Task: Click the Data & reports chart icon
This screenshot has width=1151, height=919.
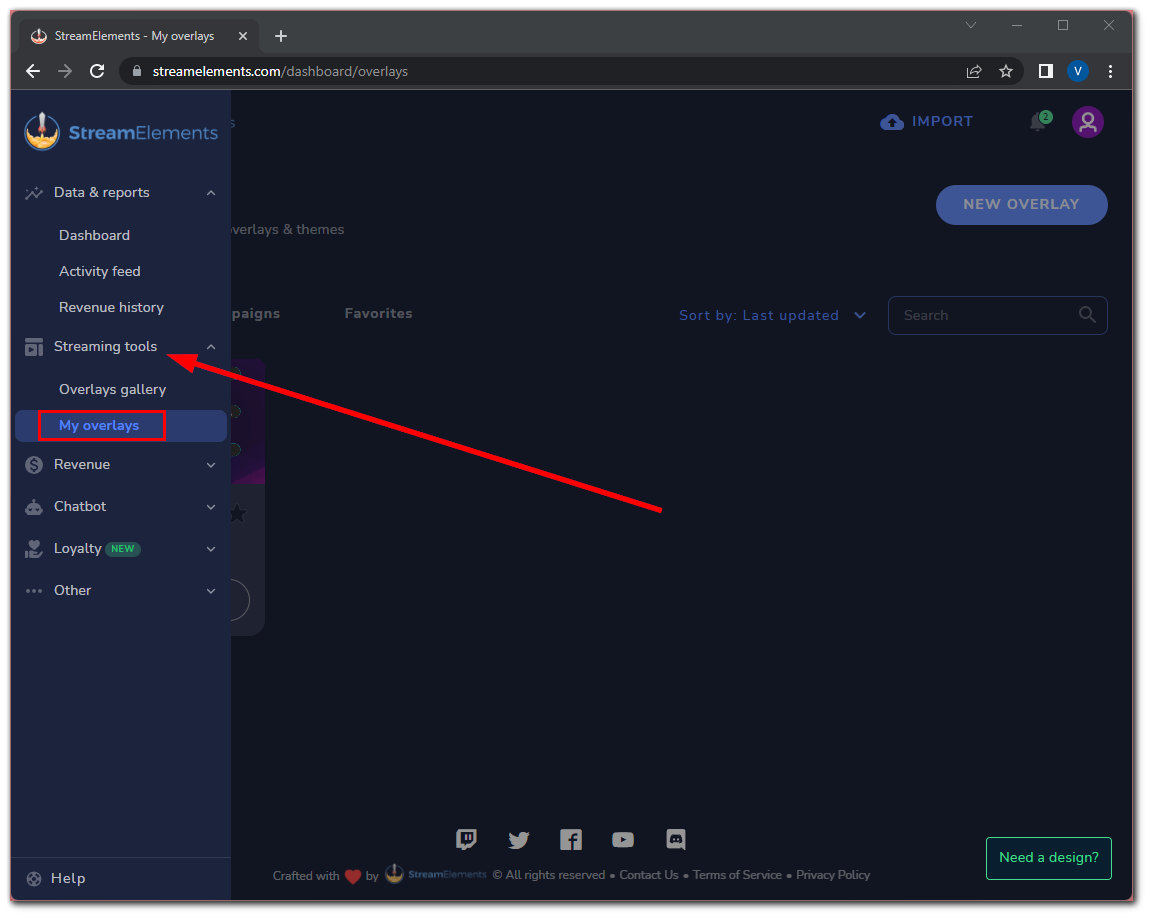Action: point(34,193)
